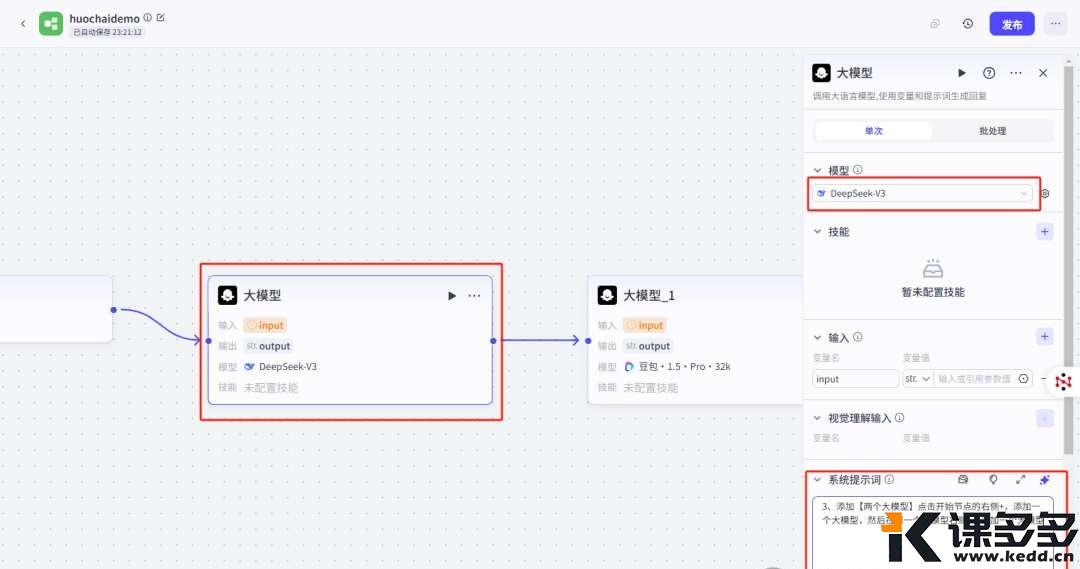Click the 发布 publish button
The image size is (1080, 569).
(x=1012, y=24)
